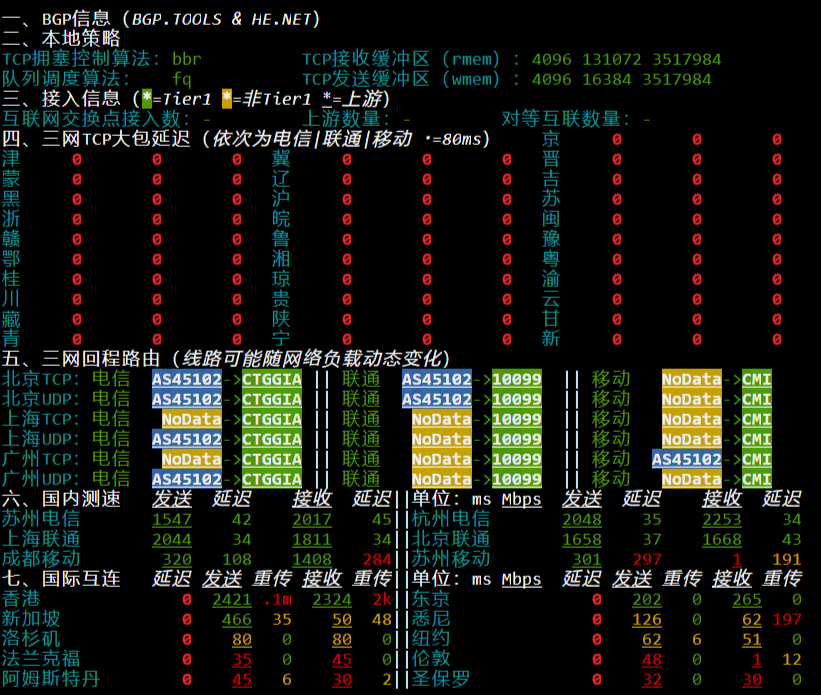Select the 东京 row label
Screen dimensions: 821x695
pos(431,599)
